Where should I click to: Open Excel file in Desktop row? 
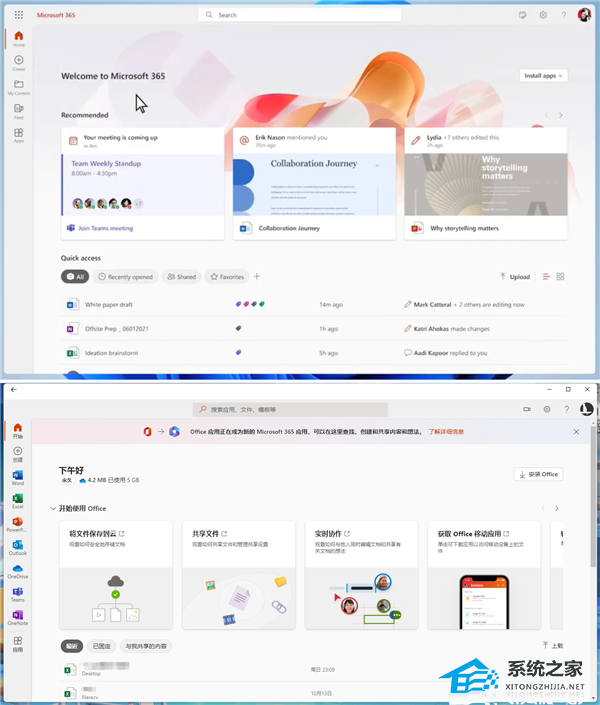tap(311, 669)
